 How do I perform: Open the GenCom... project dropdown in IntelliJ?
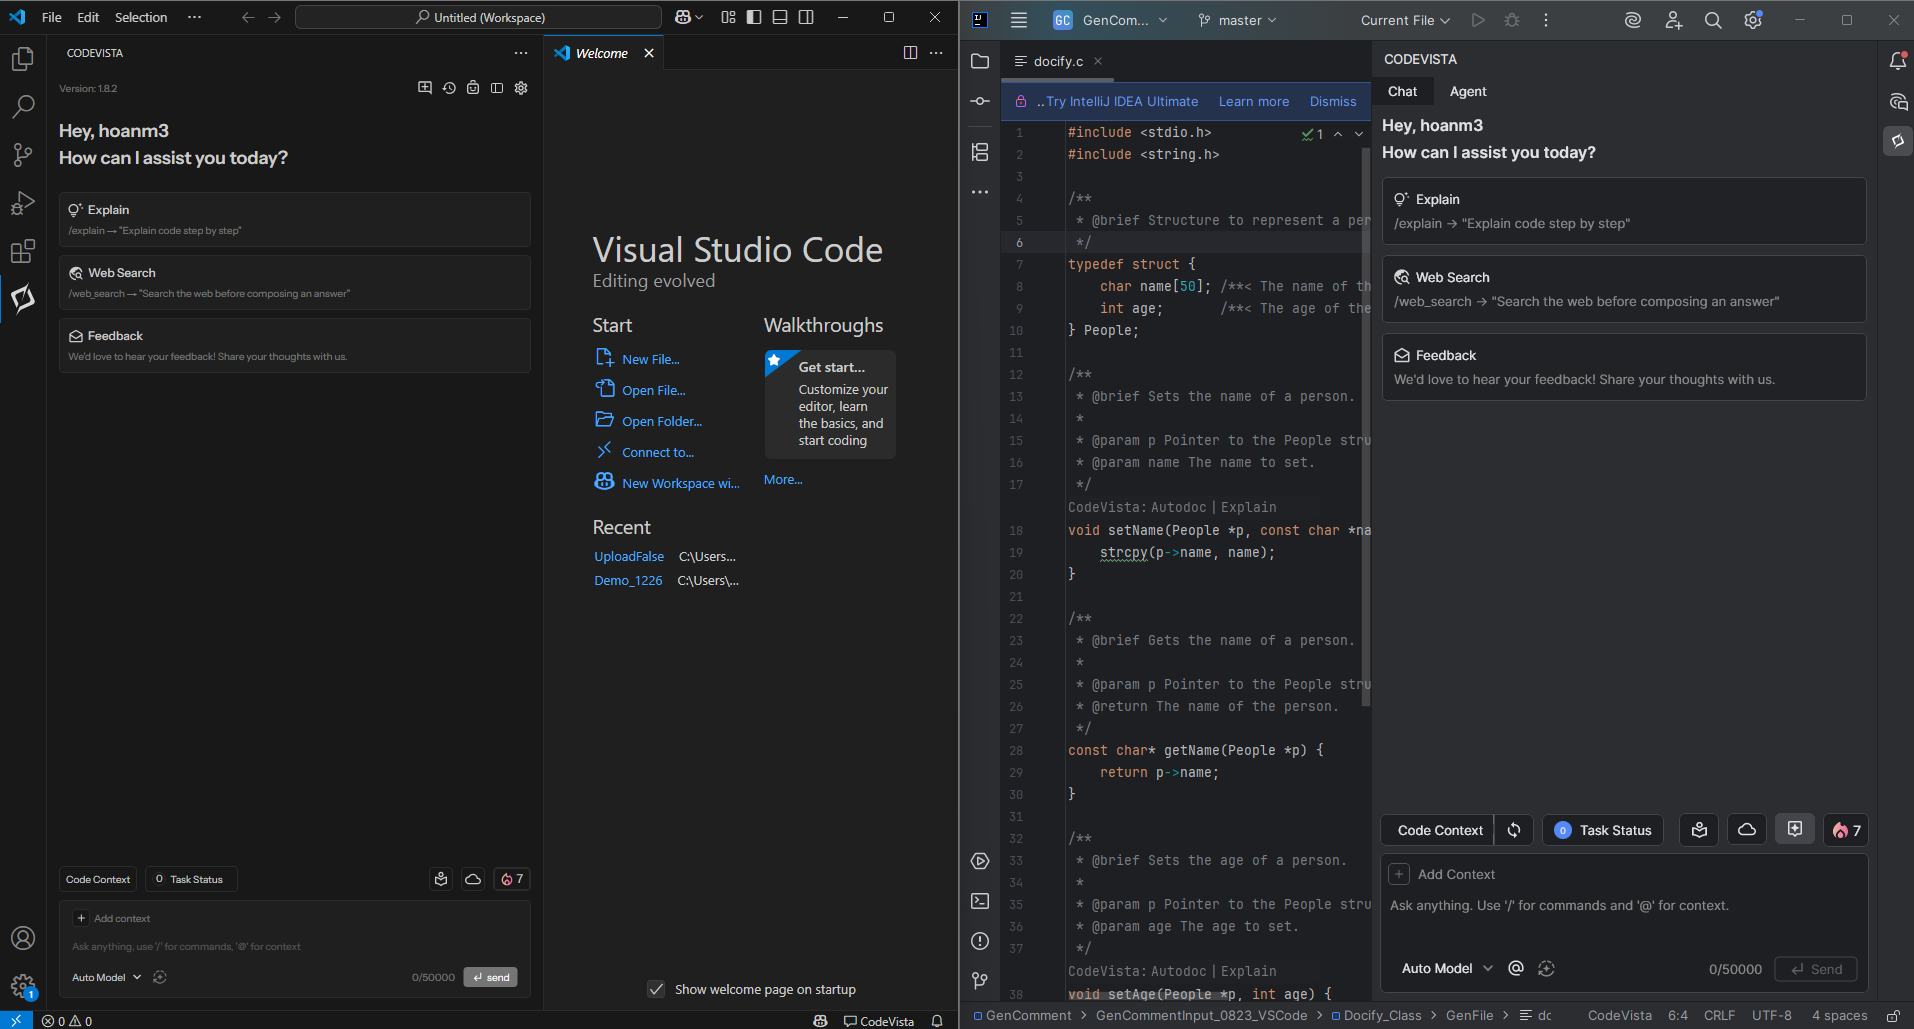[x=1111, y=20]
